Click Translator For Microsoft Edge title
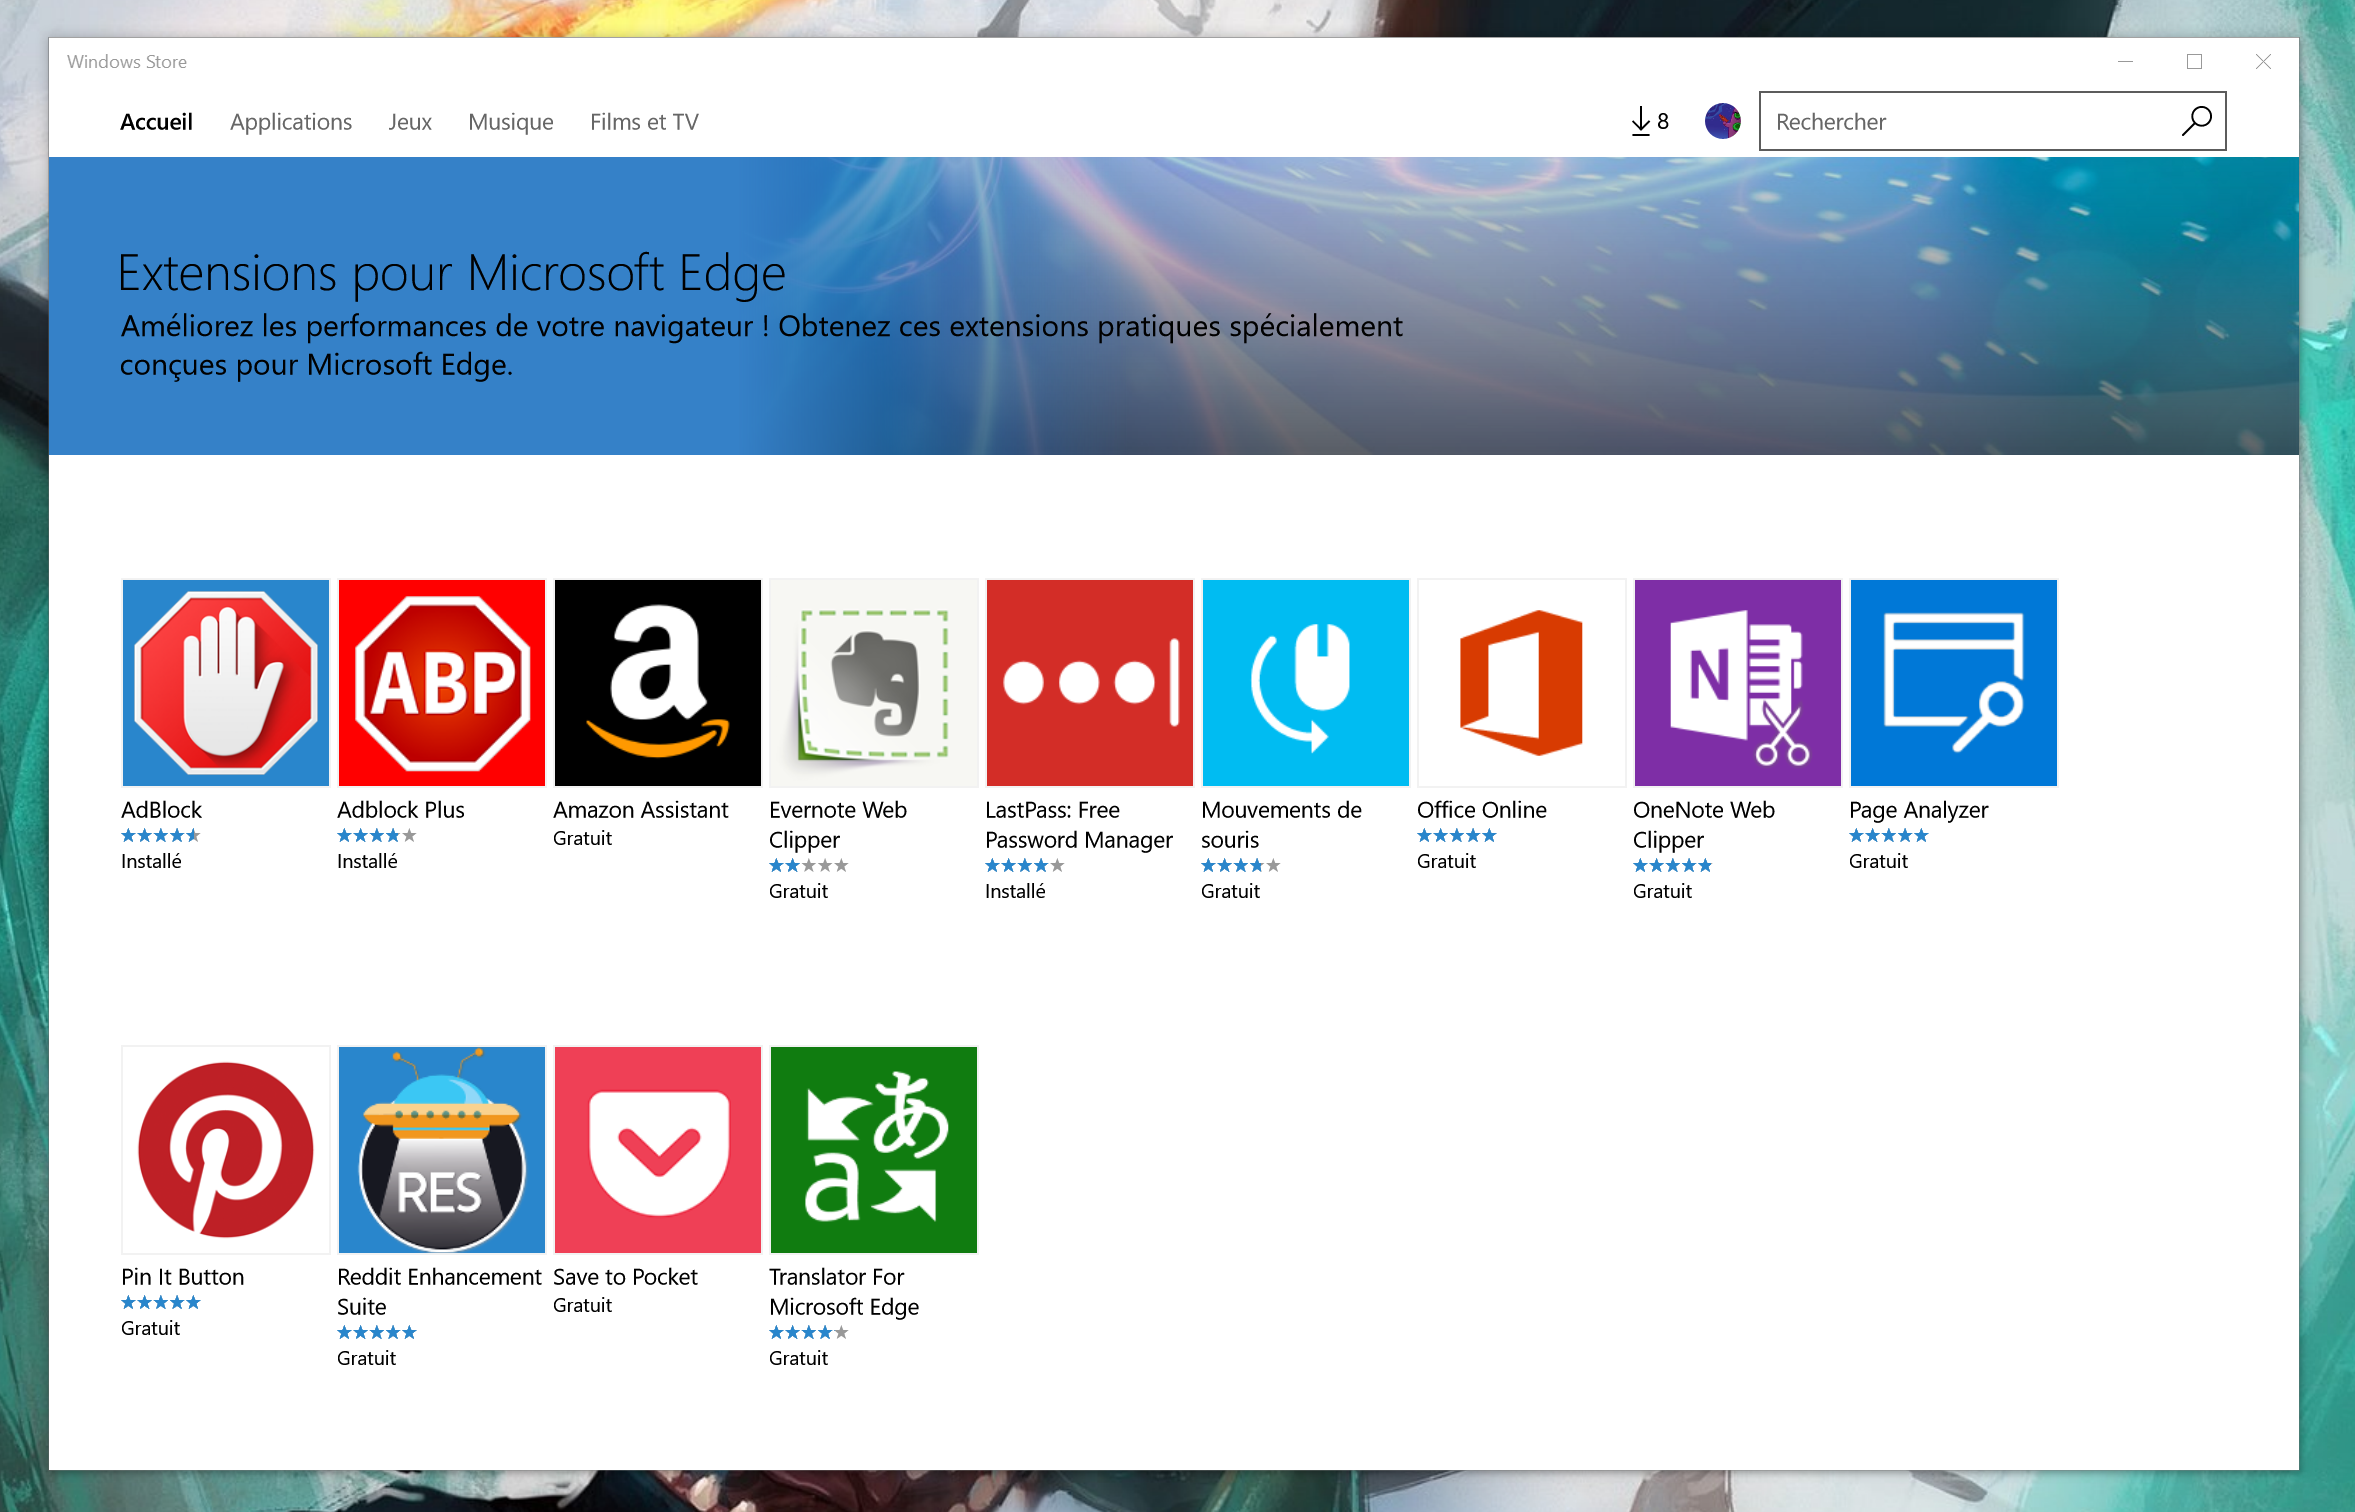Viewport: 2355px width, 1512px height. tap(844, 1292)
